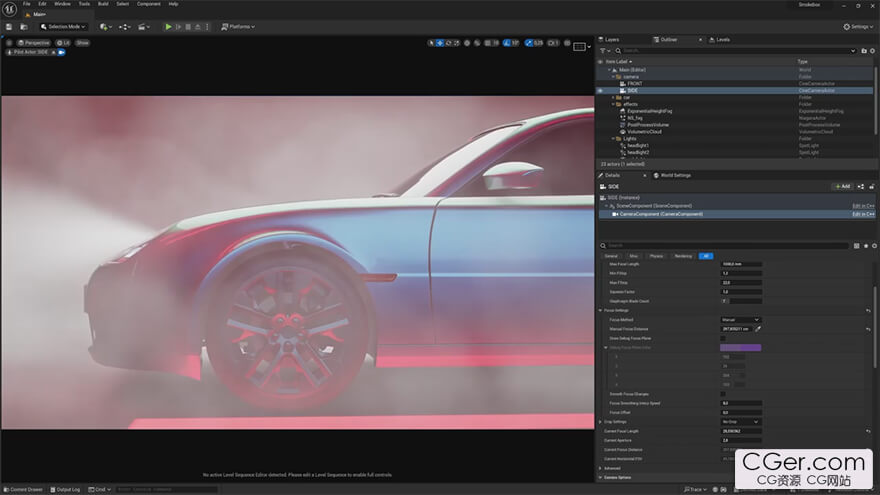The width and height of the screenshot is (880, 495).
Task: Start Play in Editor with the green play button
Action: [168, 26]
